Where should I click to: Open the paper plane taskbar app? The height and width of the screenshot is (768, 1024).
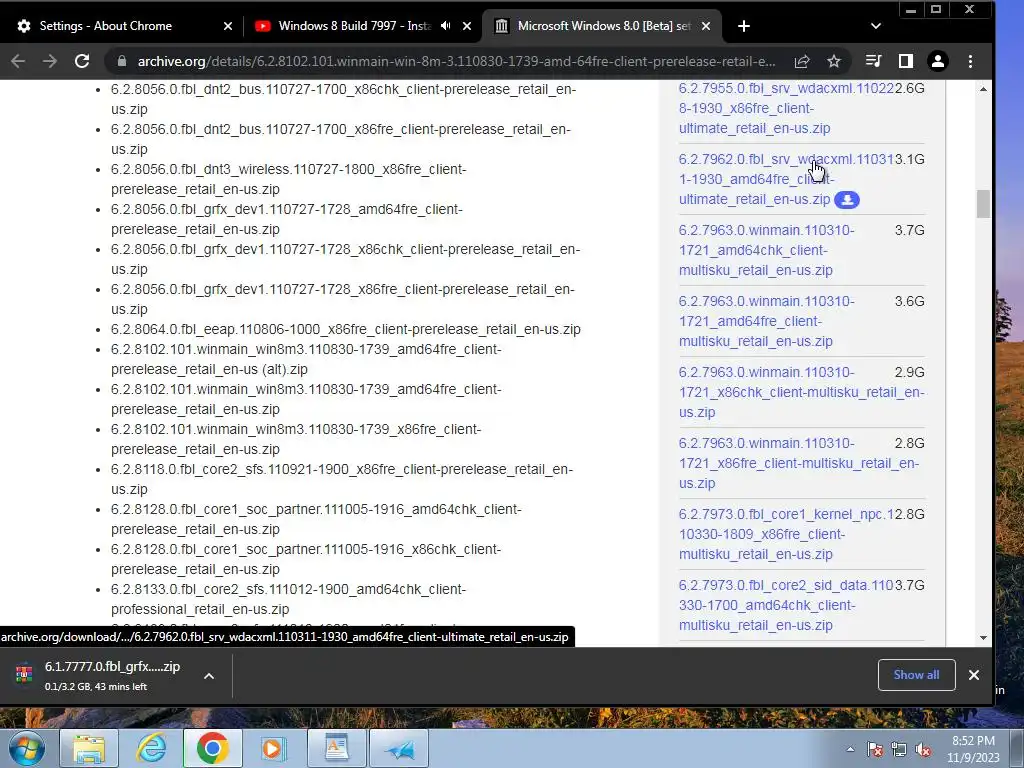click(x=399, y=748)
